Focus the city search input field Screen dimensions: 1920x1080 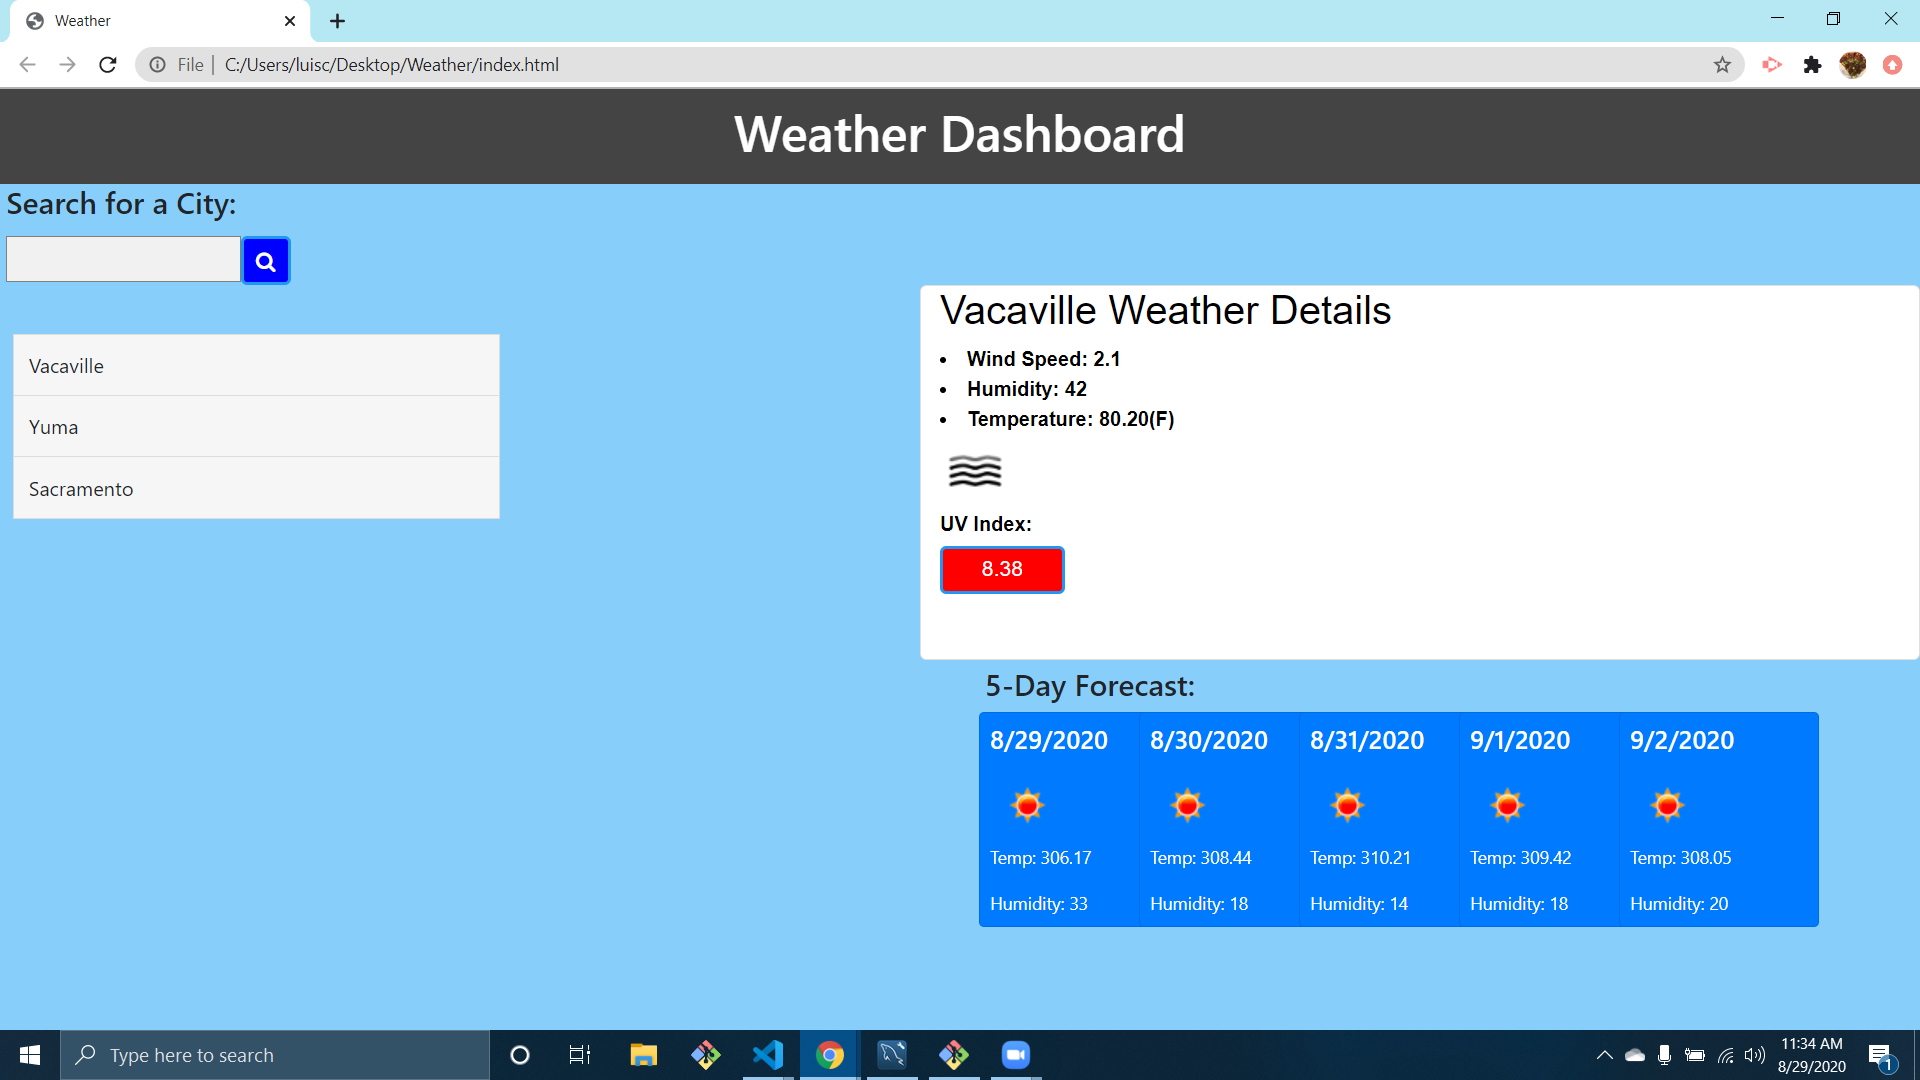123,259
